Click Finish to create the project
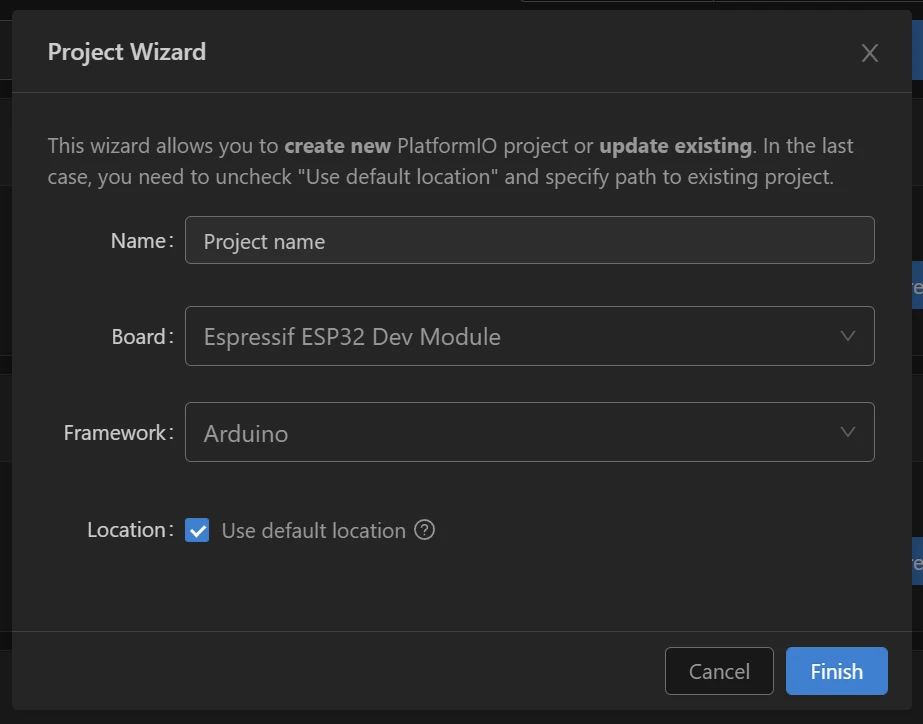The image size is (923, 724). [x=836, y=671]
